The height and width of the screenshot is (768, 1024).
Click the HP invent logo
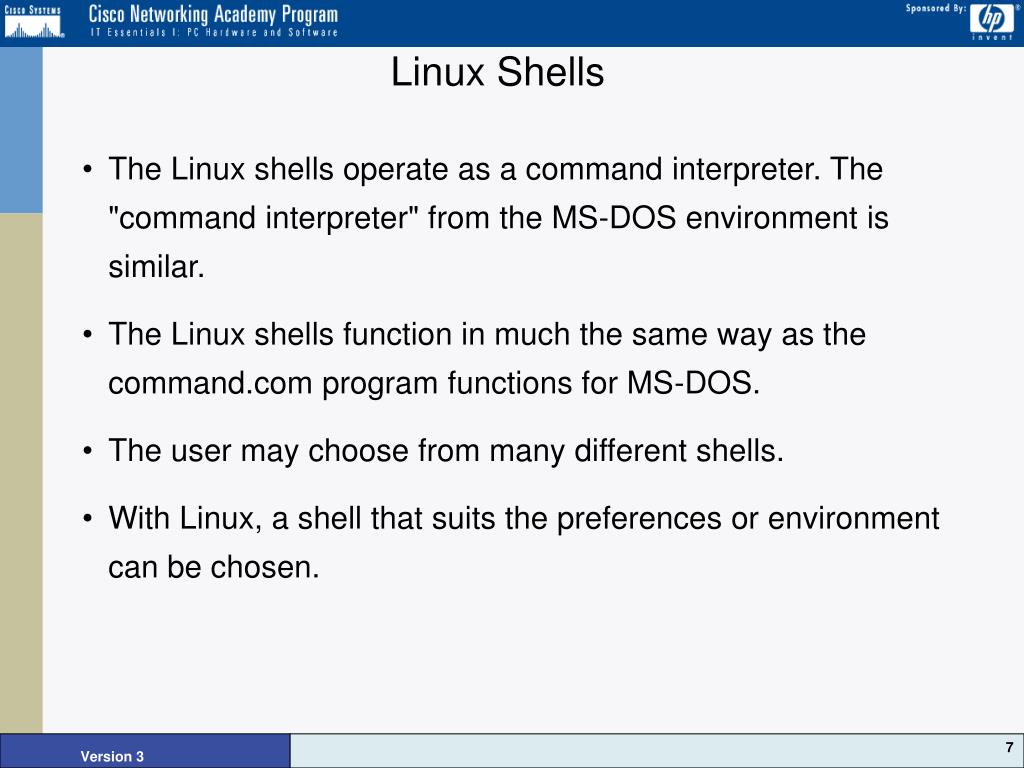(x=992, y=22)
